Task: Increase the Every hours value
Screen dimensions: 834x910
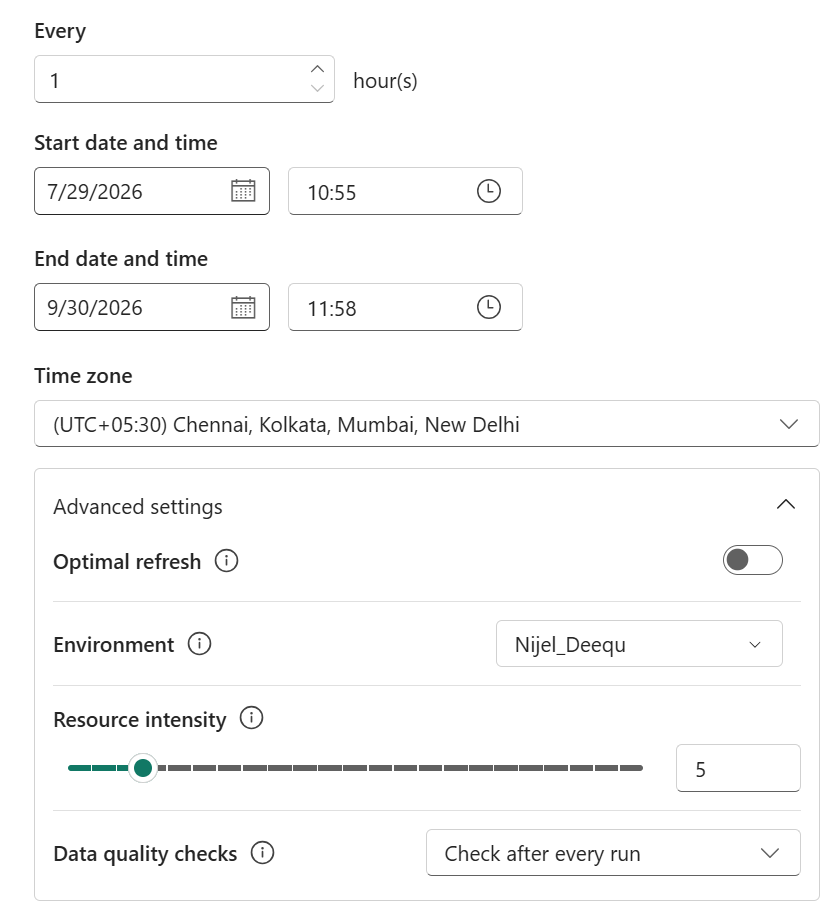Action: click(317, 69)
